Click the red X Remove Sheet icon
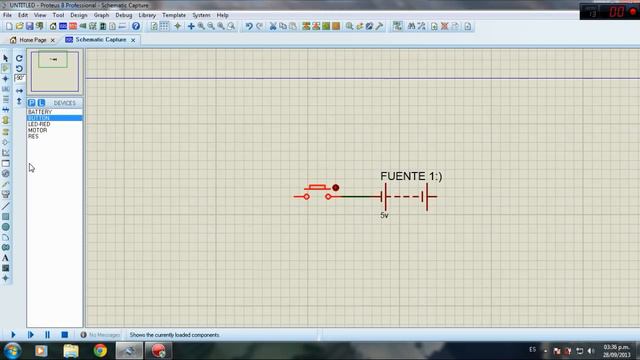 [x=444, y=26]
